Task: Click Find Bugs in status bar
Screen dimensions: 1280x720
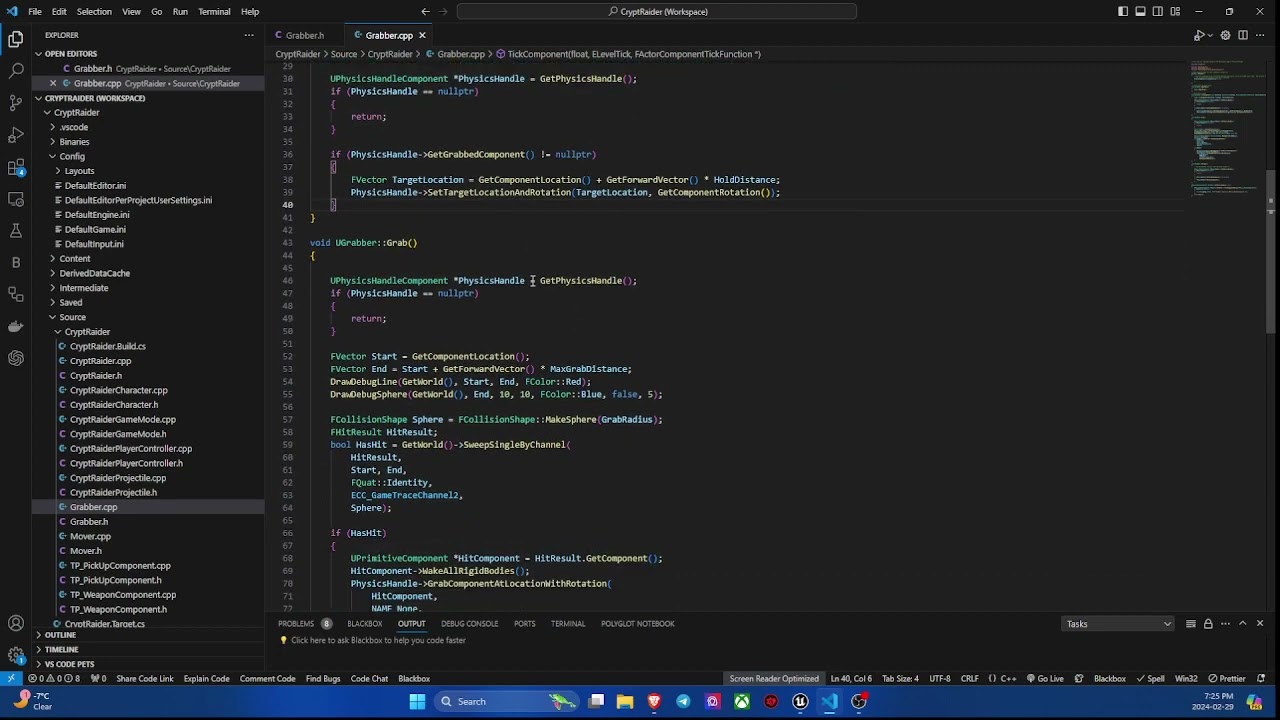Action: click(x=323, y=679)
